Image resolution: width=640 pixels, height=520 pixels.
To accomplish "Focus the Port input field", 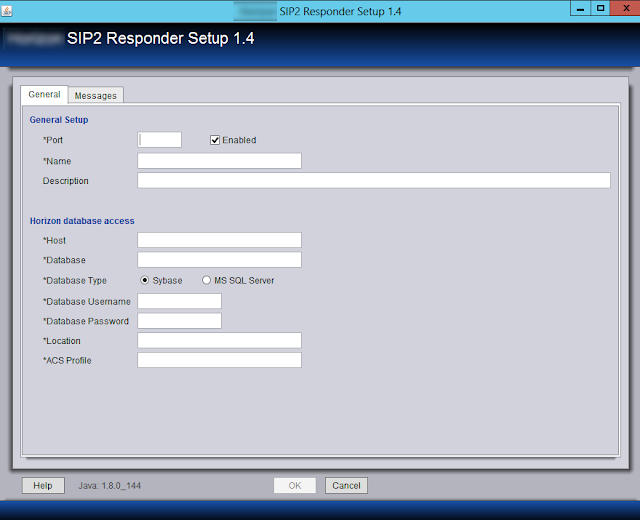I will 159,140.
